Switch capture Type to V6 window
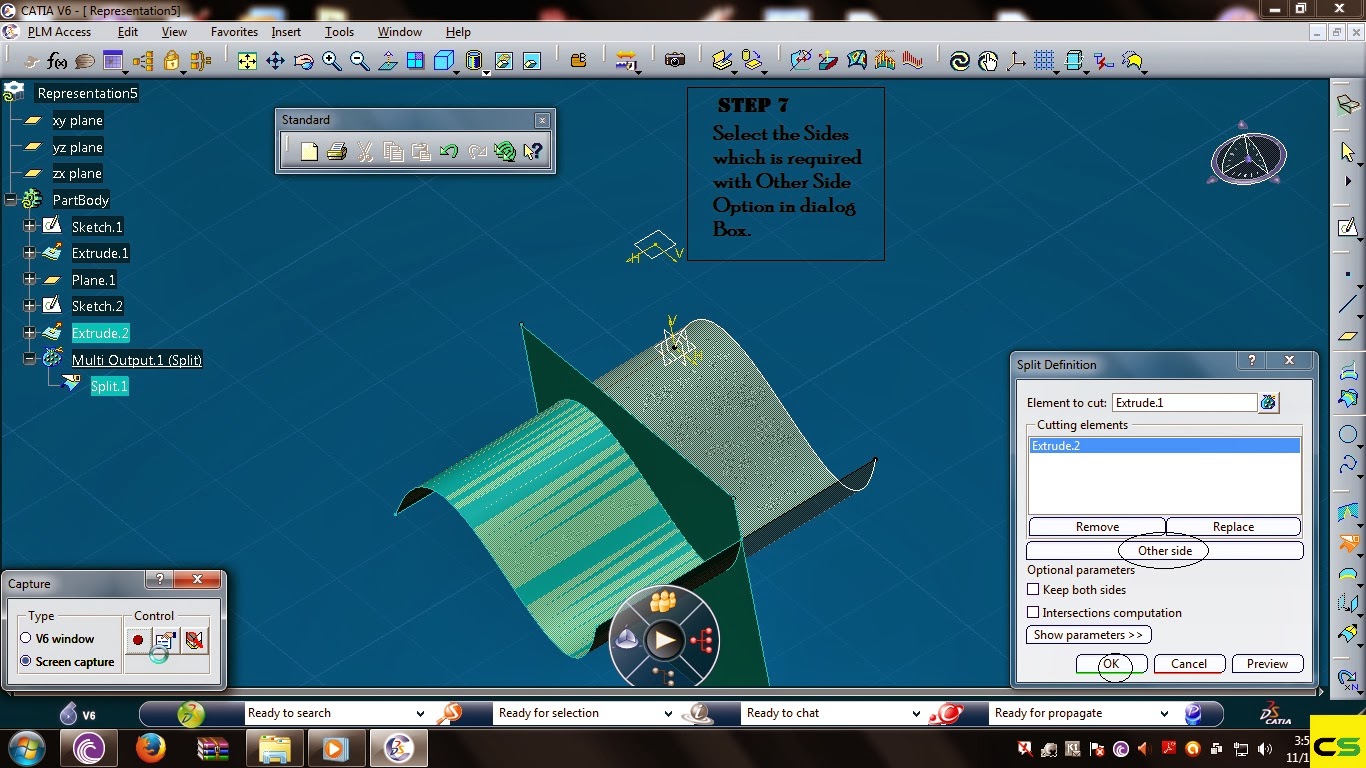 click(27, 638)
